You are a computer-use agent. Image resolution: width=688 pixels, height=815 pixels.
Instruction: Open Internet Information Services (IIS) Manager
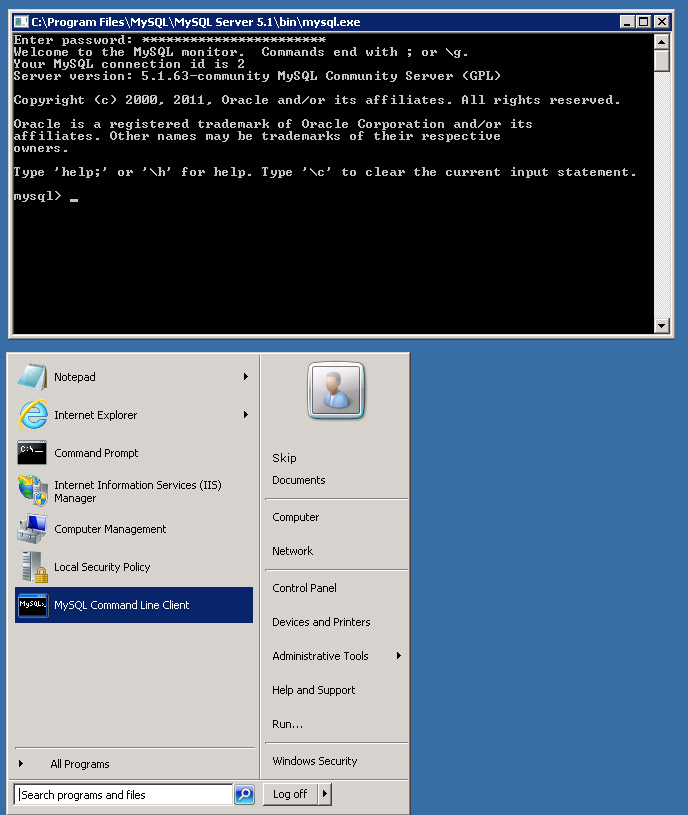[134, 491]
